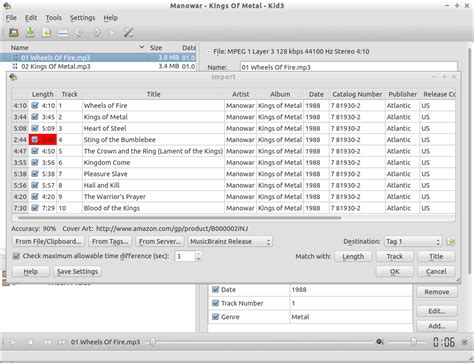Image resolution: width=474 pixels, height=363 pixels.
Task: Go to next file with toolbar arrow
Action: point(97,33)
